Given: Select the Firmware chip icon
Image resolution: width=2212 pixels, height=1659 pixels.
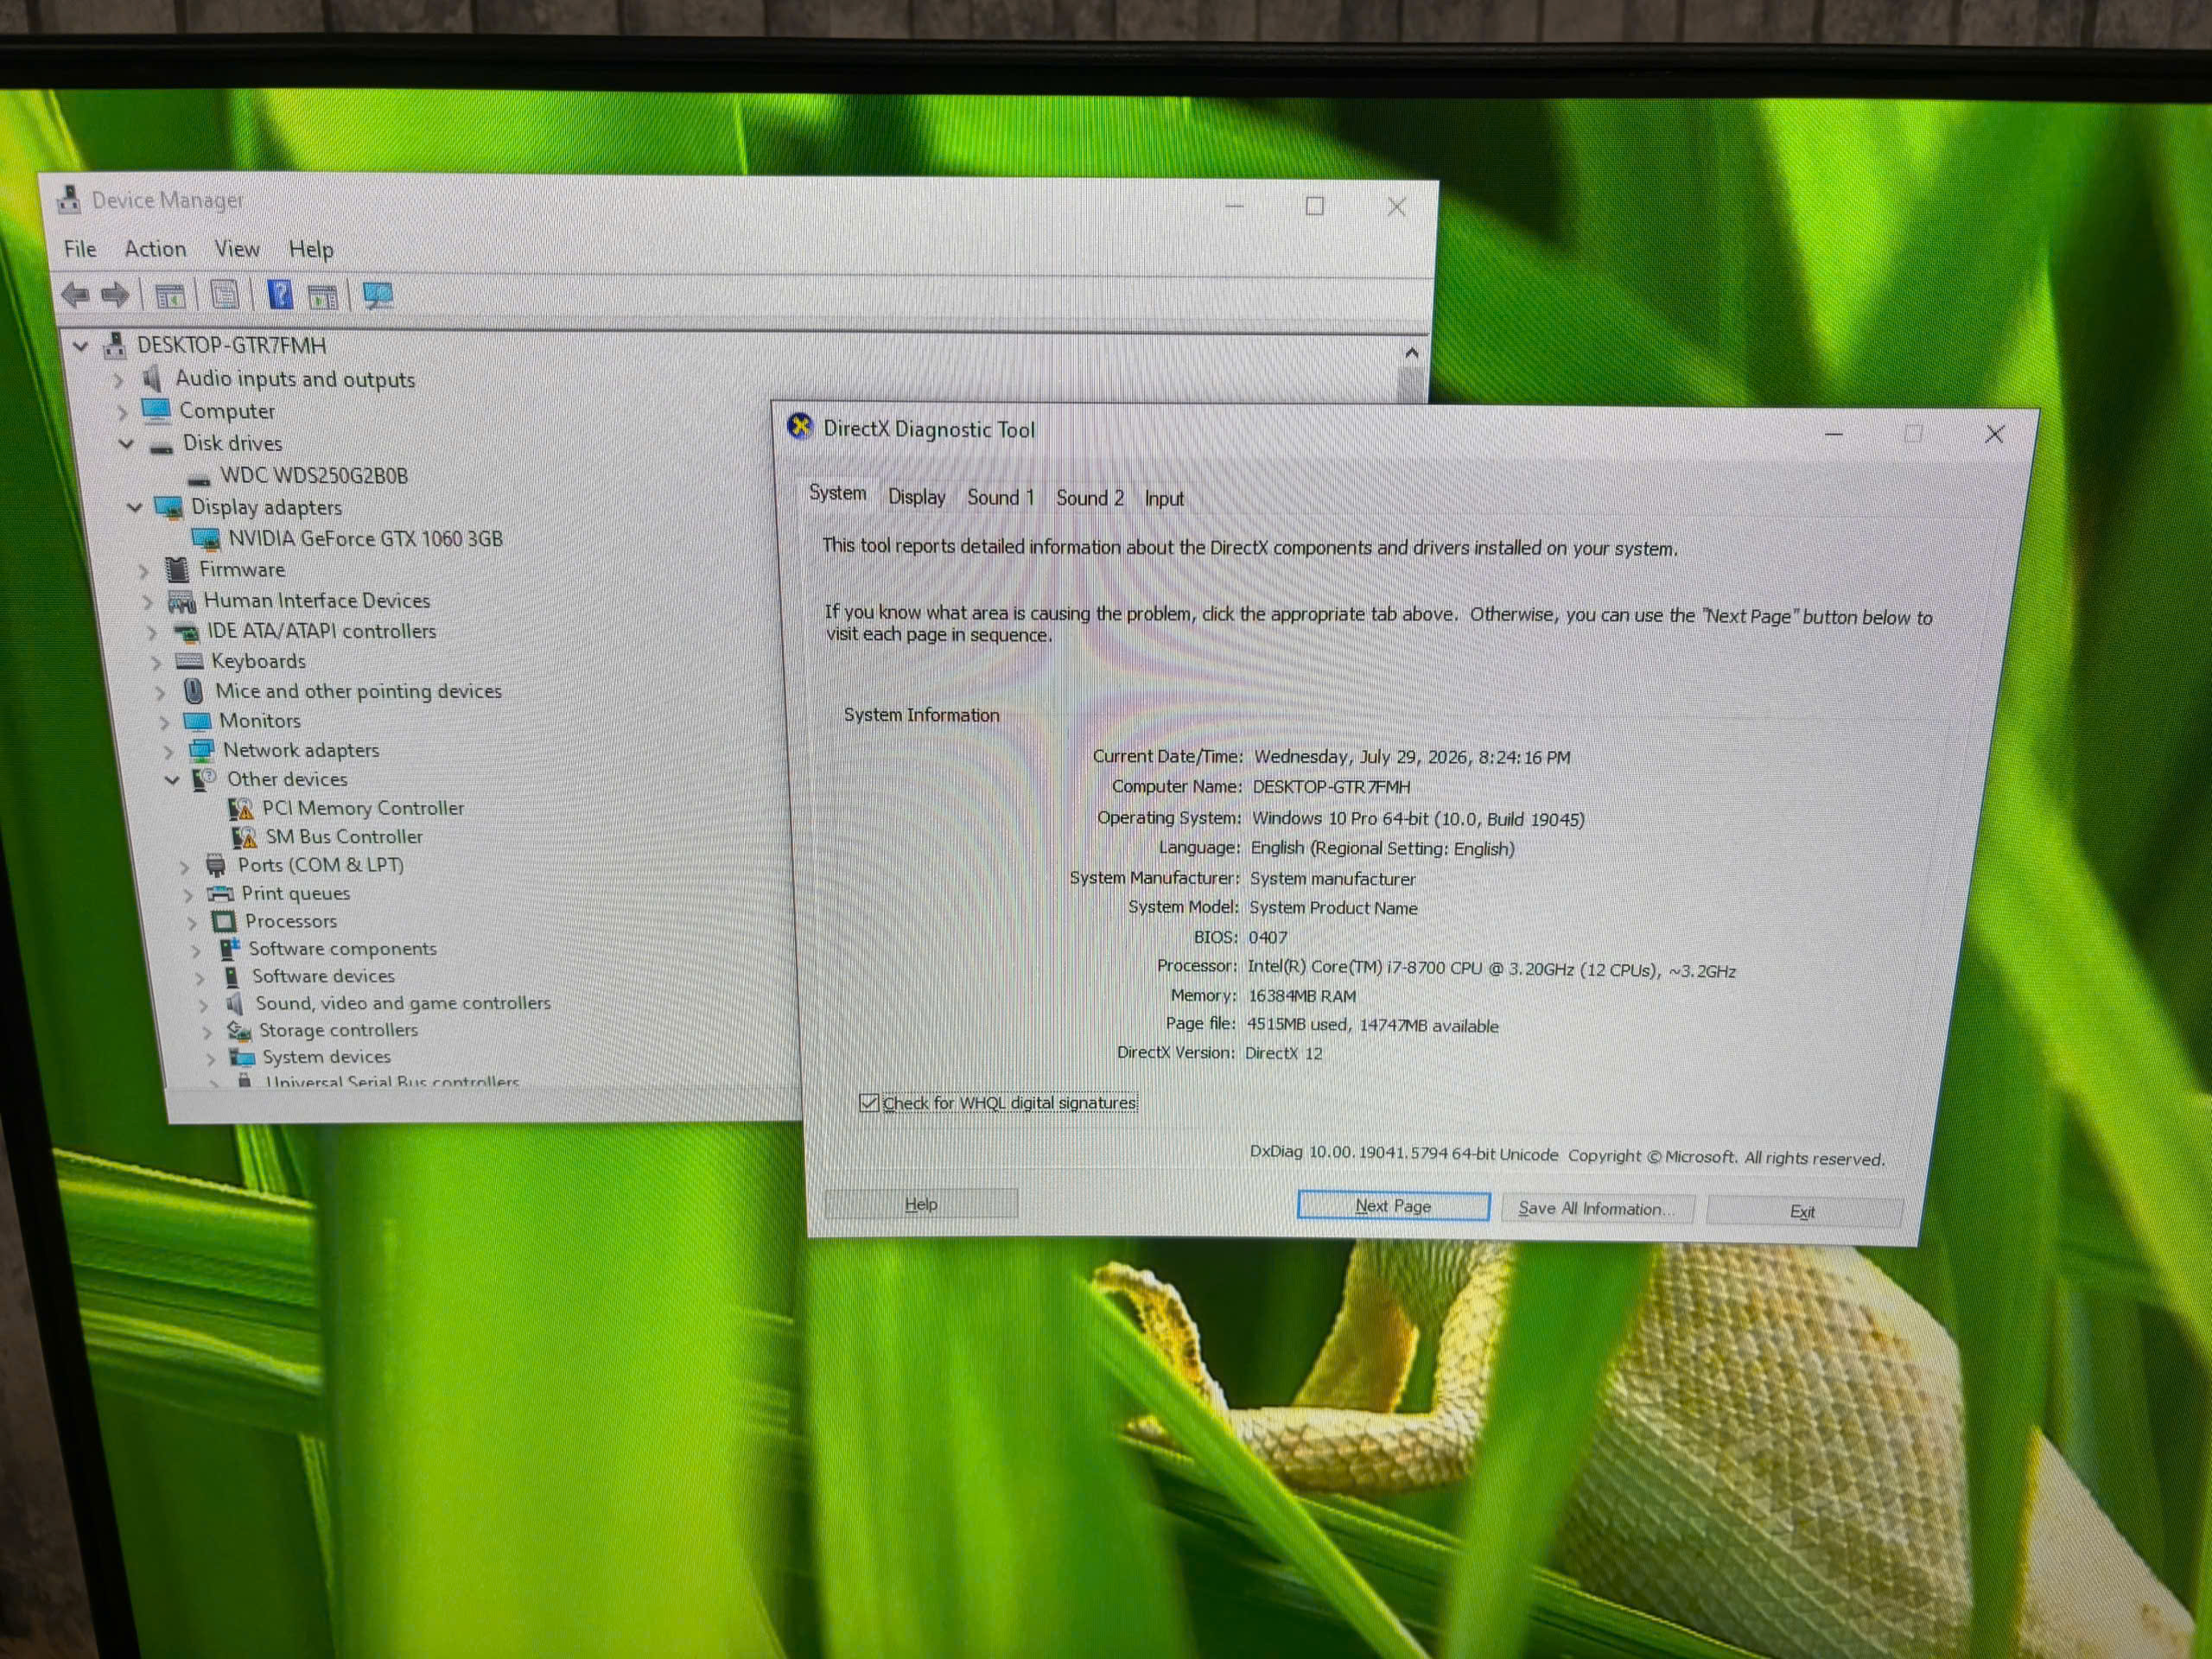Looking at the screenshot, I should pyautogui.click(x=177, y=570).
